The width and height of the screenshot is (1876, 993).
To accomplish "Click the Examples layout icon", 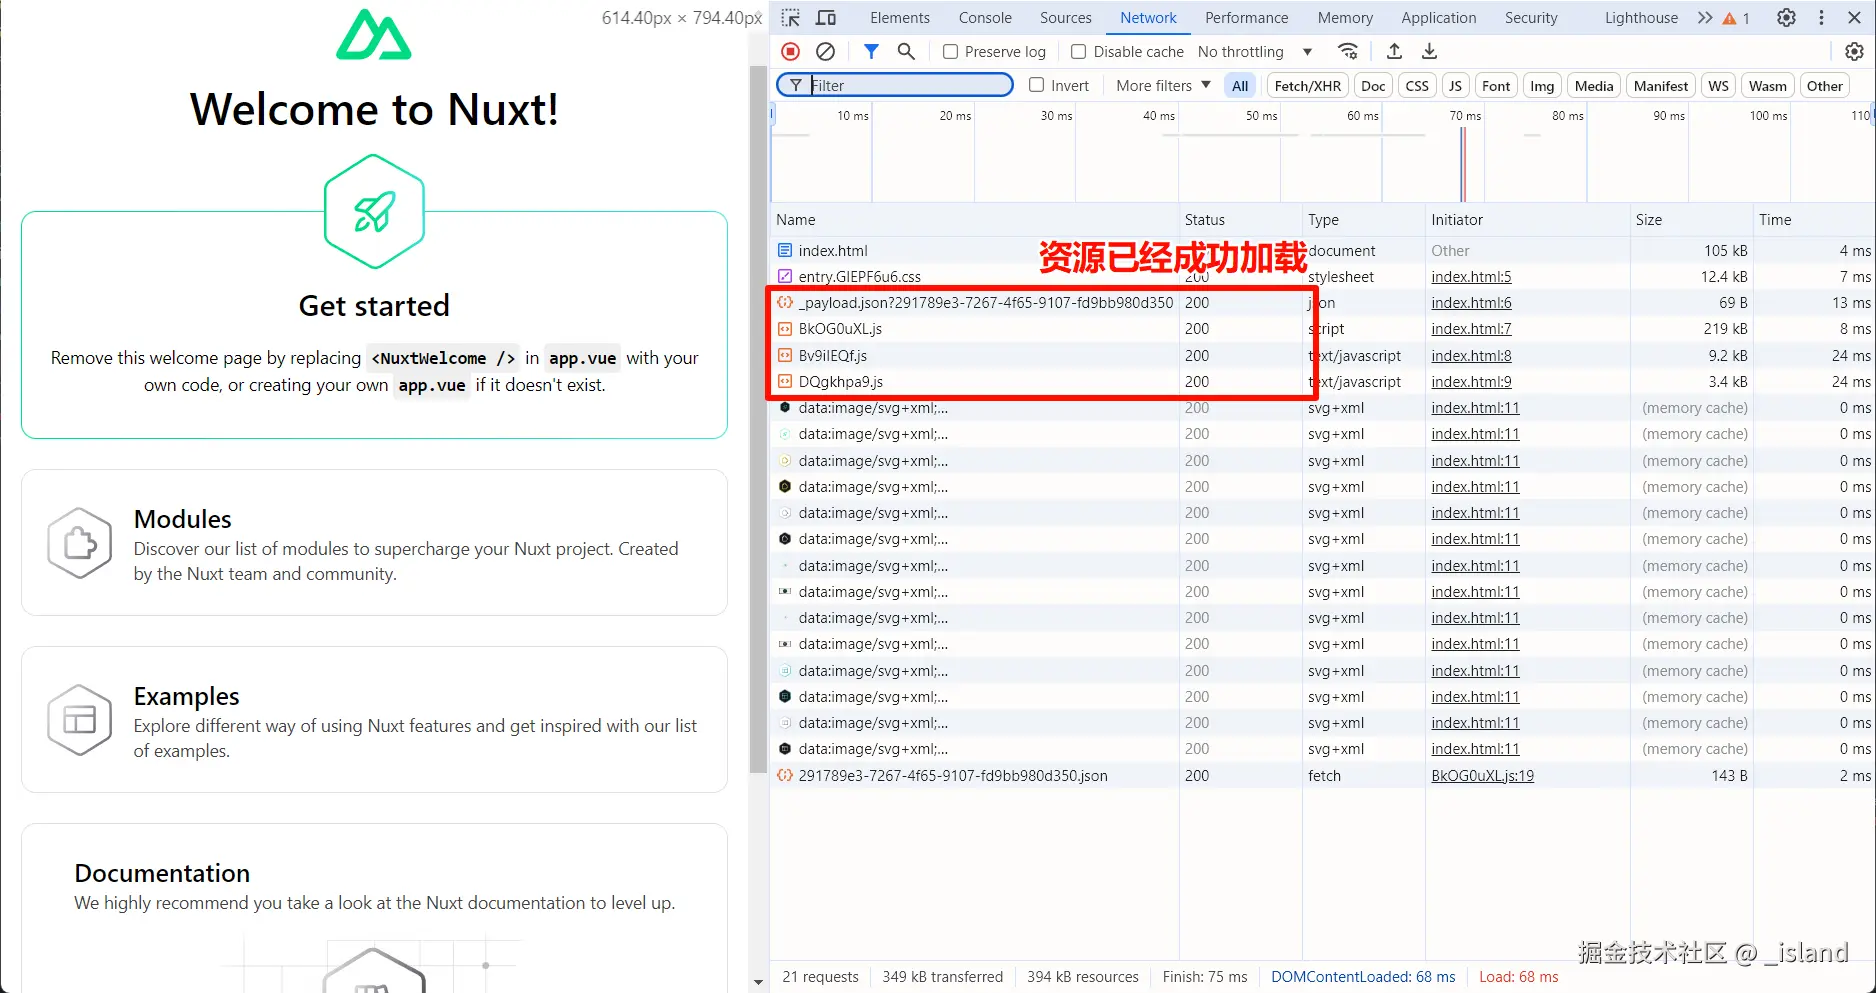I will point(80,720).
